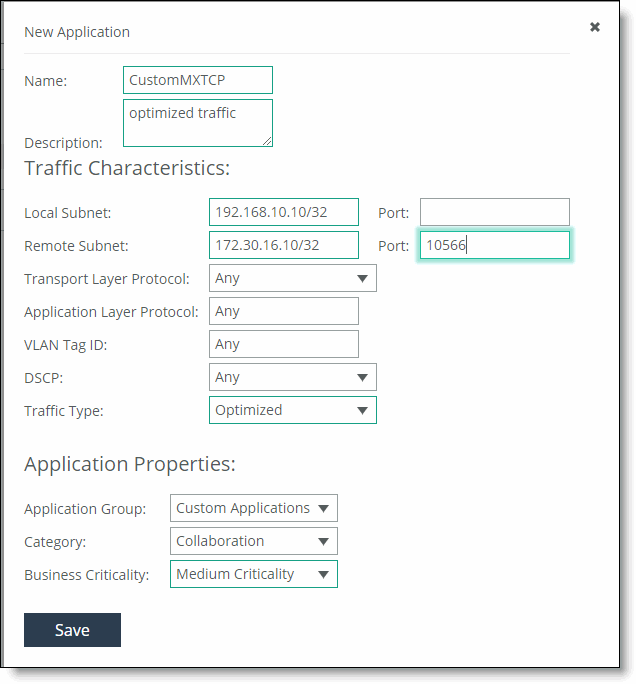Click the Application Properties section heading

(130, 464)
